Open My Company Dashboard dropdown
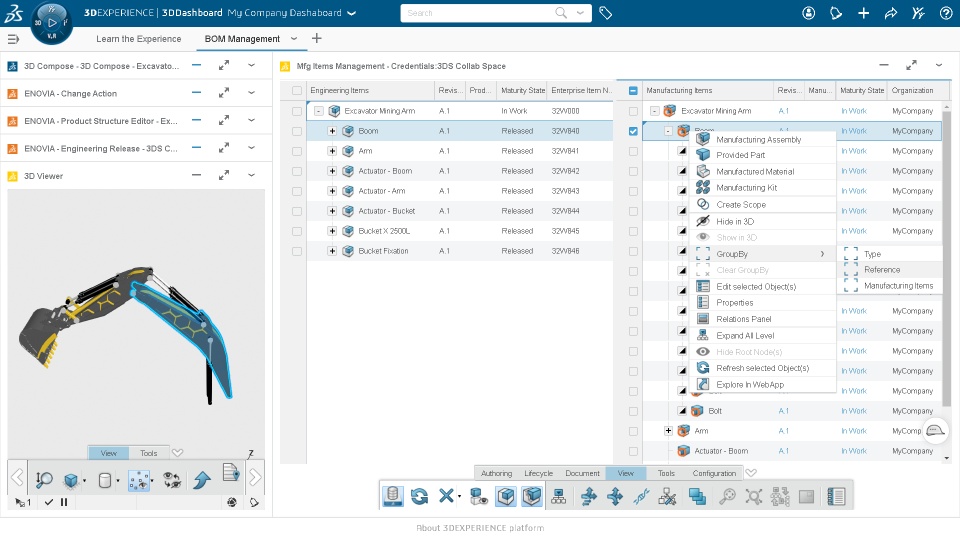This screenshot has height=540, width=960. pyautogui.click(x=352, y=13)
